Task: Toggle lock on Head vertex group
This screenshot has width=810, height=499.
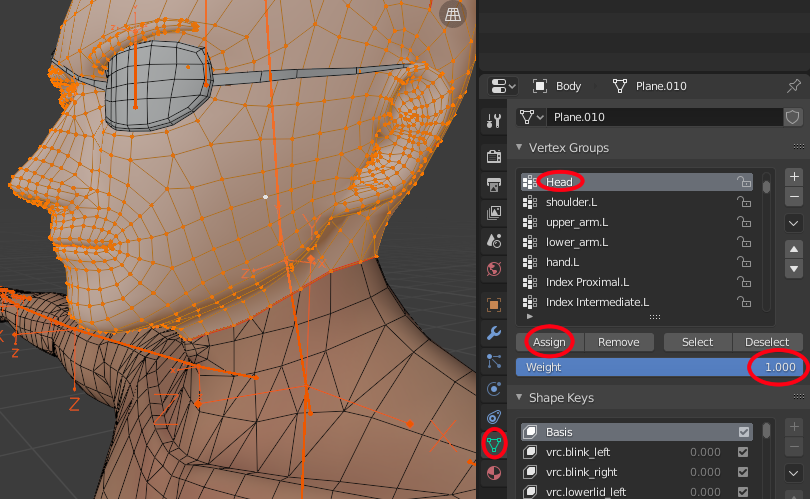Action: (x=743, y=182)
